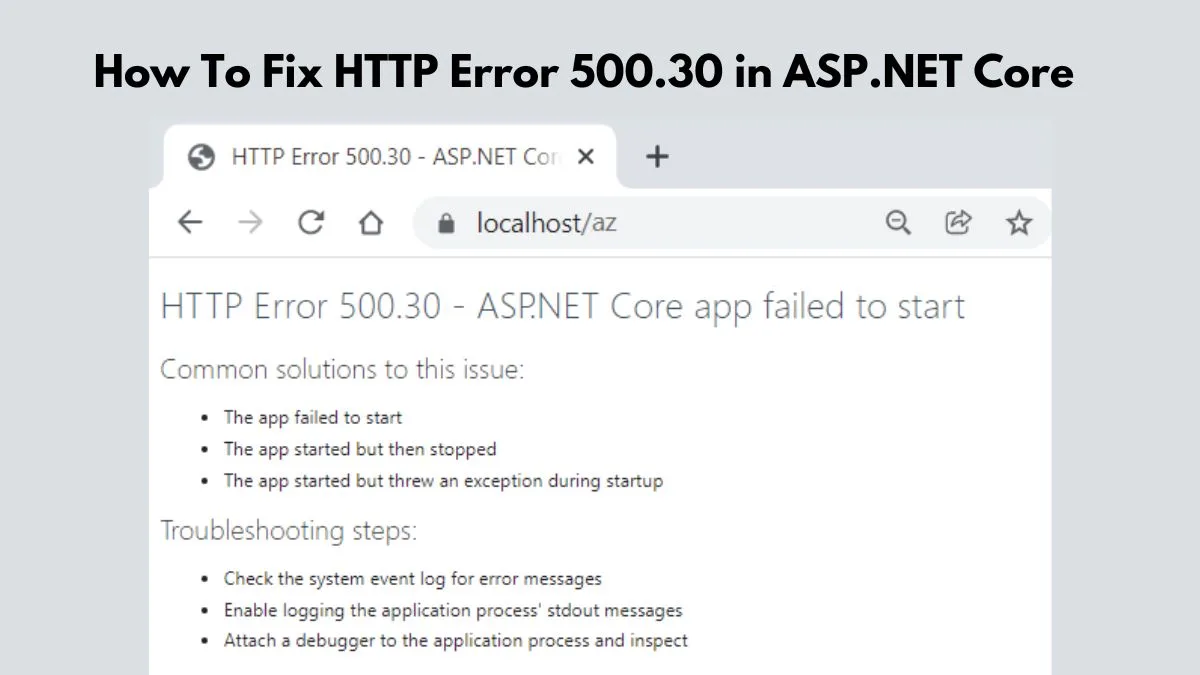1200x675 pixels.
Task: Open the browser home page
Action: [371, 222]
